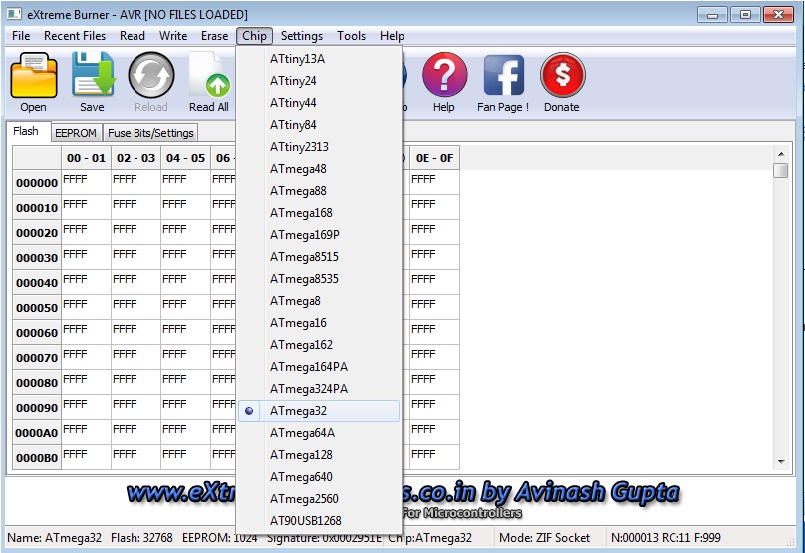Select ATtiny84 chip
Image resolution: width=805 pixels, height=553 pixels.
319,125
